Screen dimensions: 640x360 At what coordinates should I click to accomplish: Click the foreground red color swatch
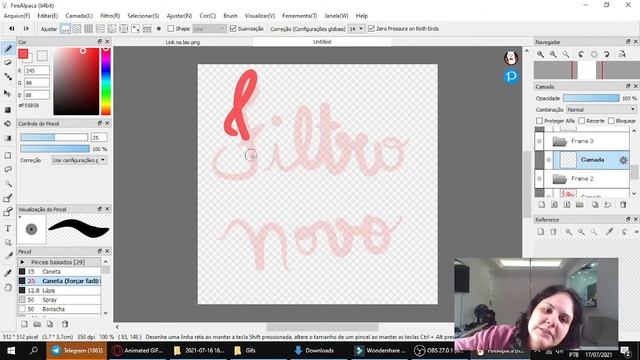(23, 54)
